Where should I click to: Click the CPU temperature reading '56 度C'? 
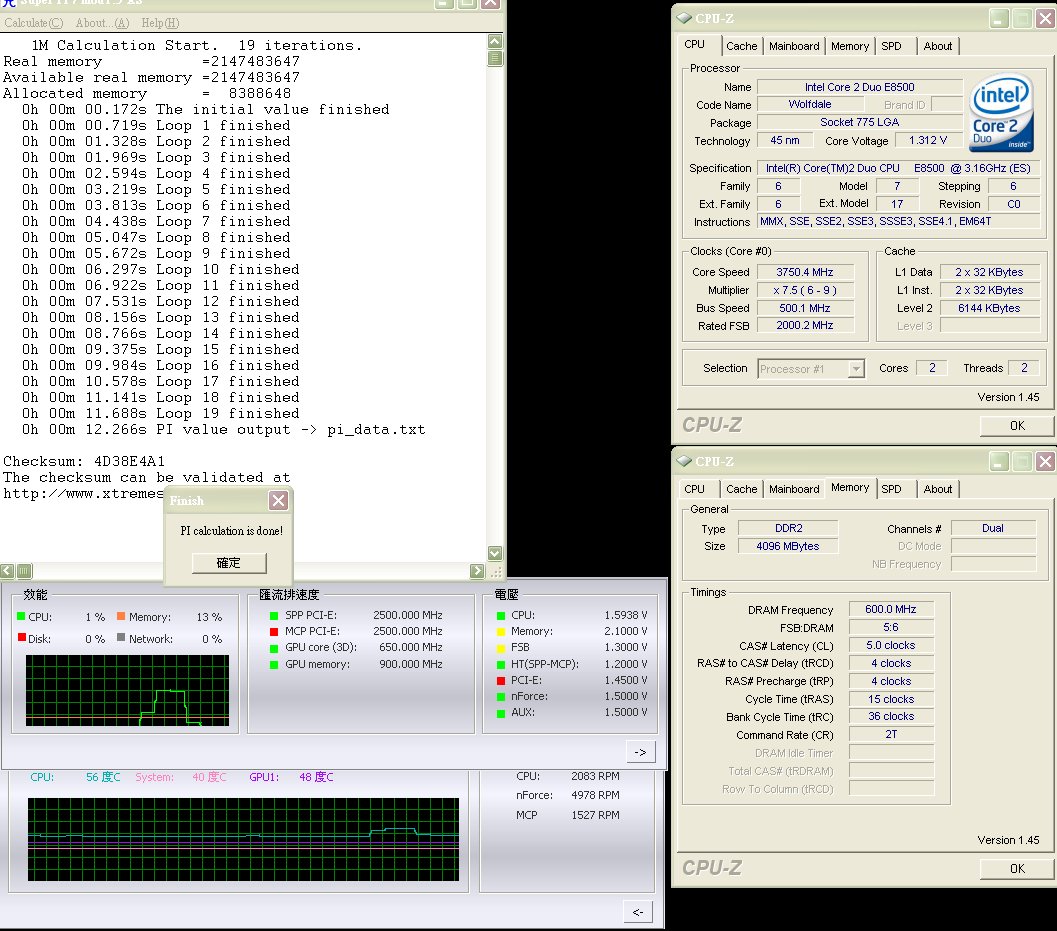pos(103,777)
